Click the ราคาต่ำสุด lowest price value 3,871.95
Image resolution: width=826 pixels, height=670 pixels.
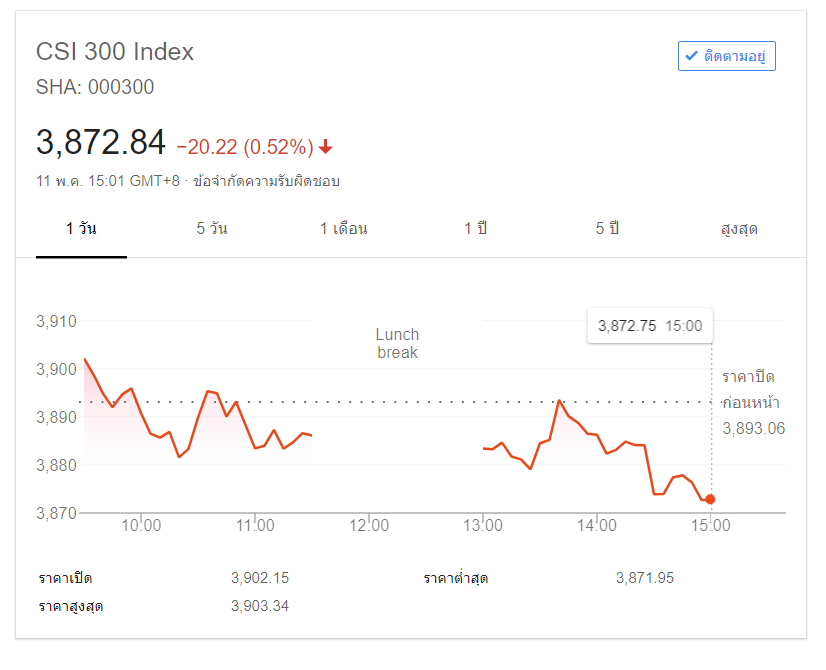[x=645, y=578]
